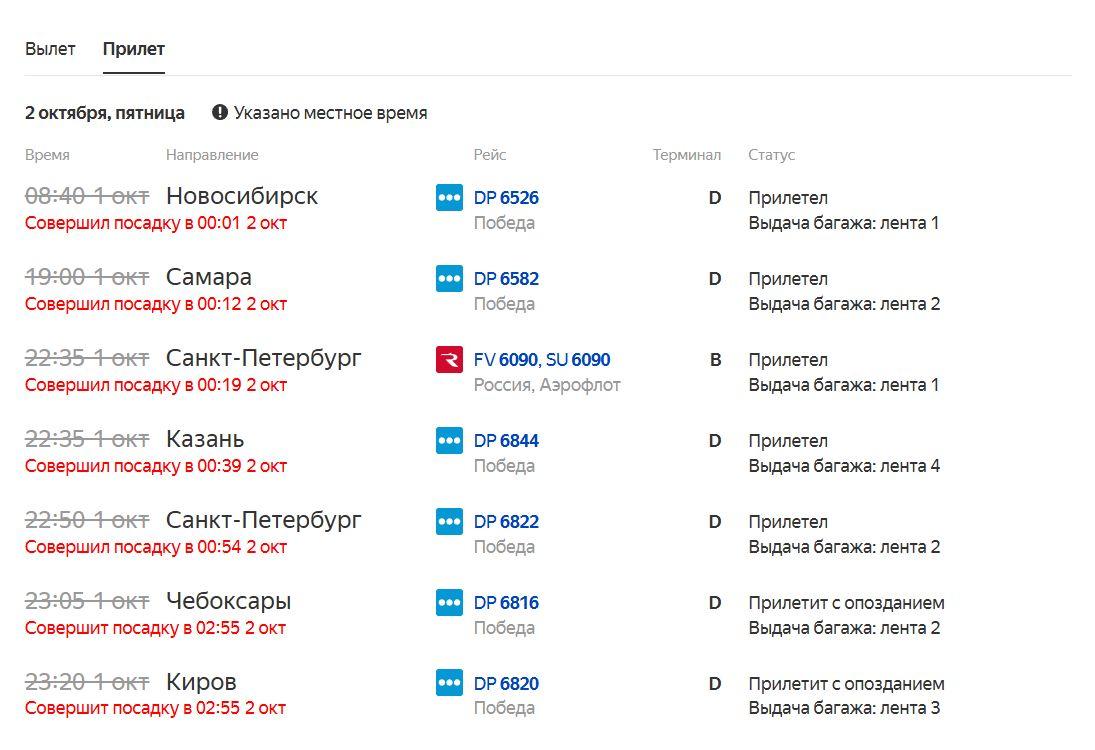Click the Победа airline icon for DP 6582
1095x750 pixels.
point(449,279)
